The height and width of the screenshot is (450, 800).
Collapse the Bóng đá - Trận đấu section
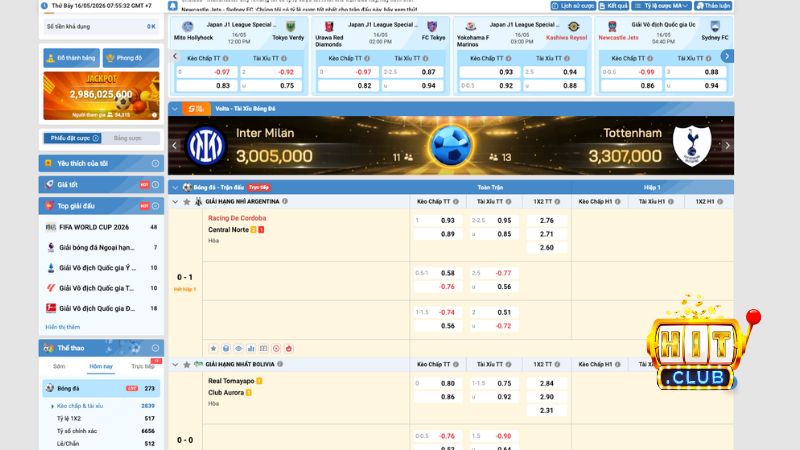(175, 187)
